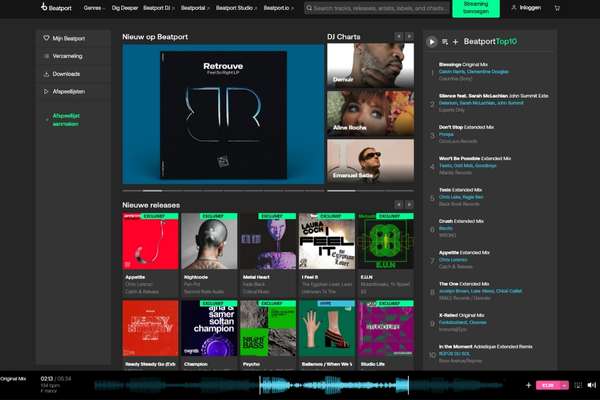This screenshot has width=600, height=400.
Task: Click DJ Charts previous arrow
Action: click(x=399, y=36)
